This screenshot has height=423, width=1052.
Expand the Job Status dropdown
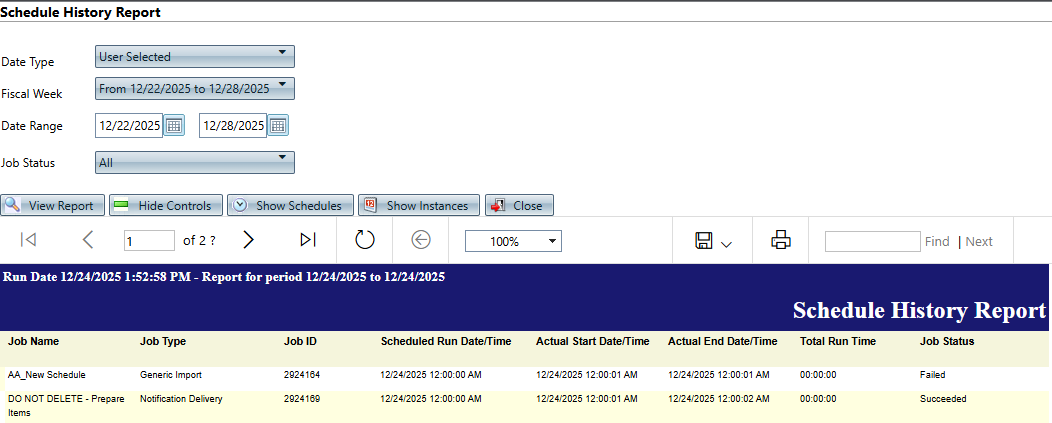195,162
